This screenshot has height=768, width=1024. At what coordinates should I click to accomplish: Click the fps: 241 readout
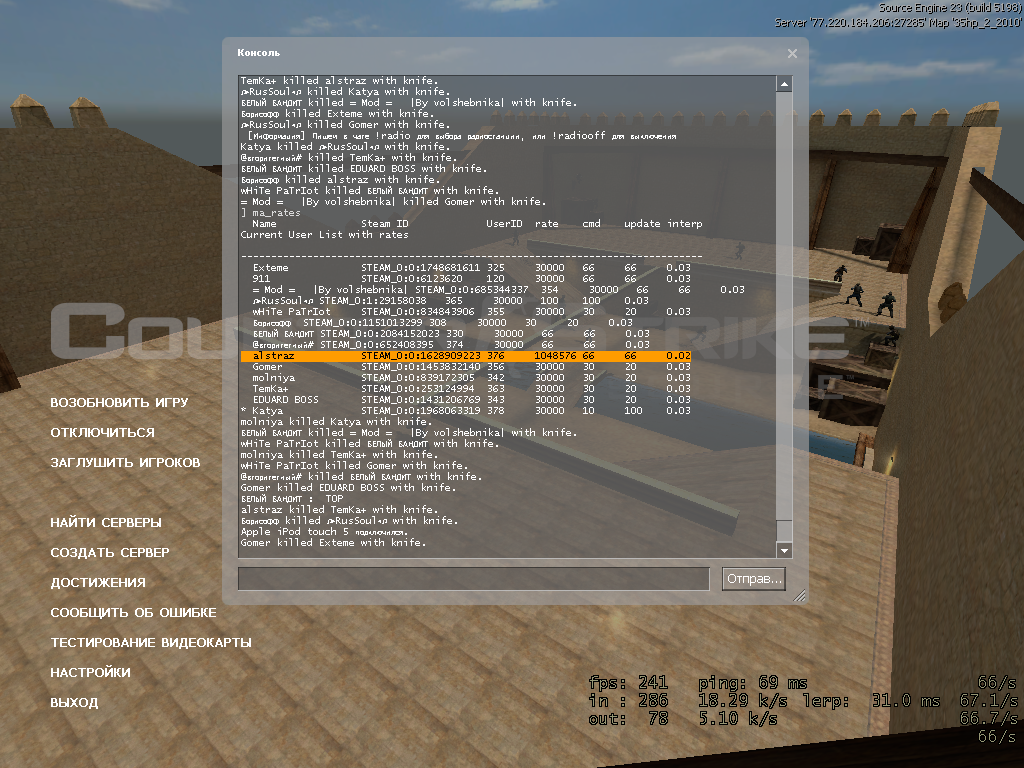[x=628, y=683]
